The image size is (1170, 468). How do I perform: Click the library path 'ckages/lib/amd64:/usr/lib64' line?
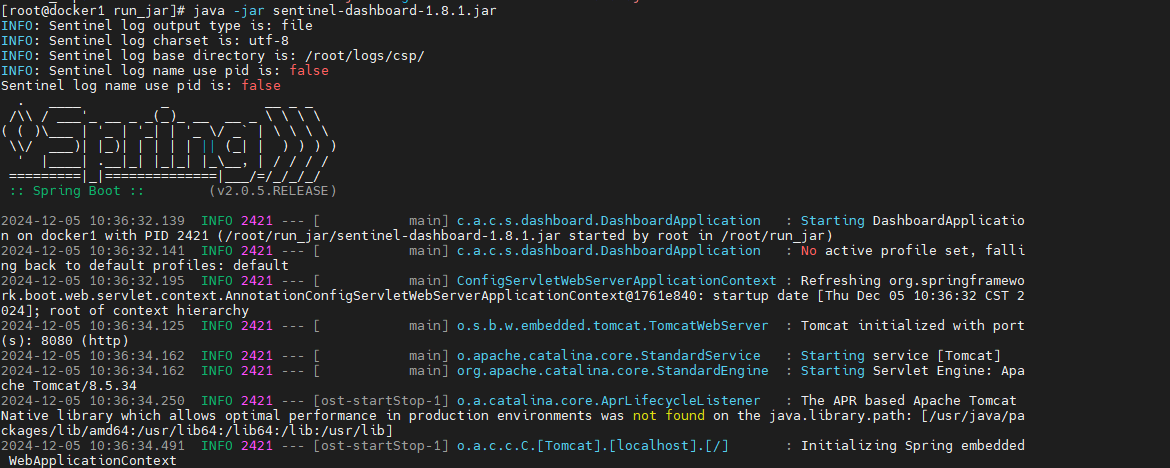tap(197, 431)
